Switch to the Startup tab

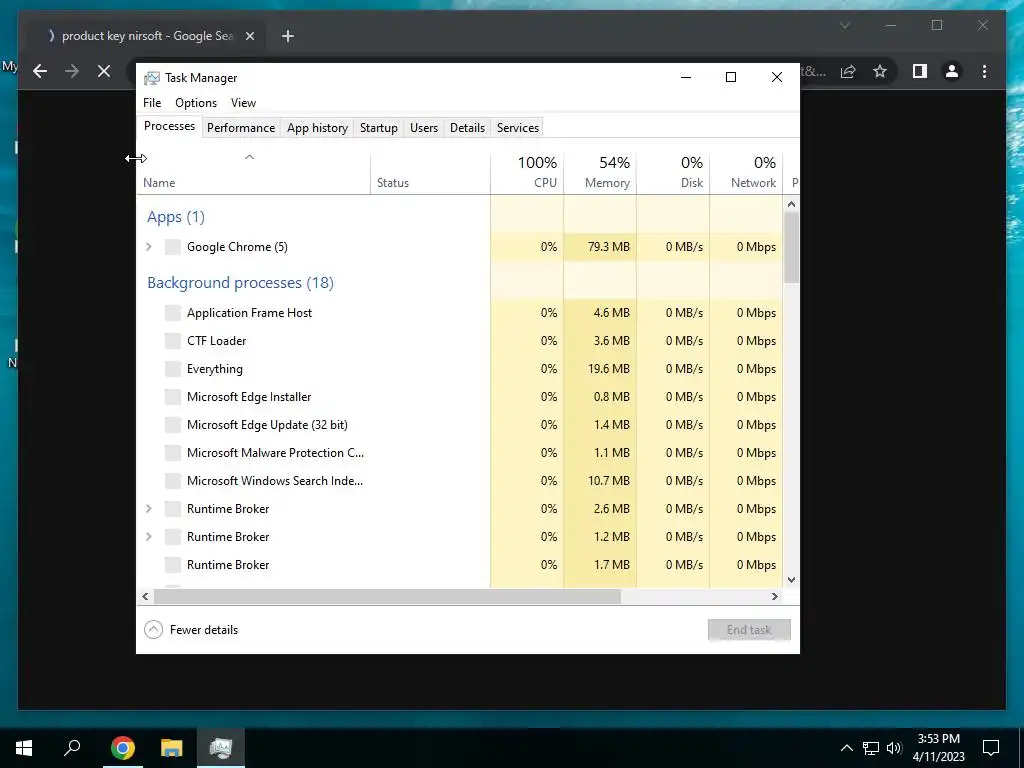[x=379, y=128]
